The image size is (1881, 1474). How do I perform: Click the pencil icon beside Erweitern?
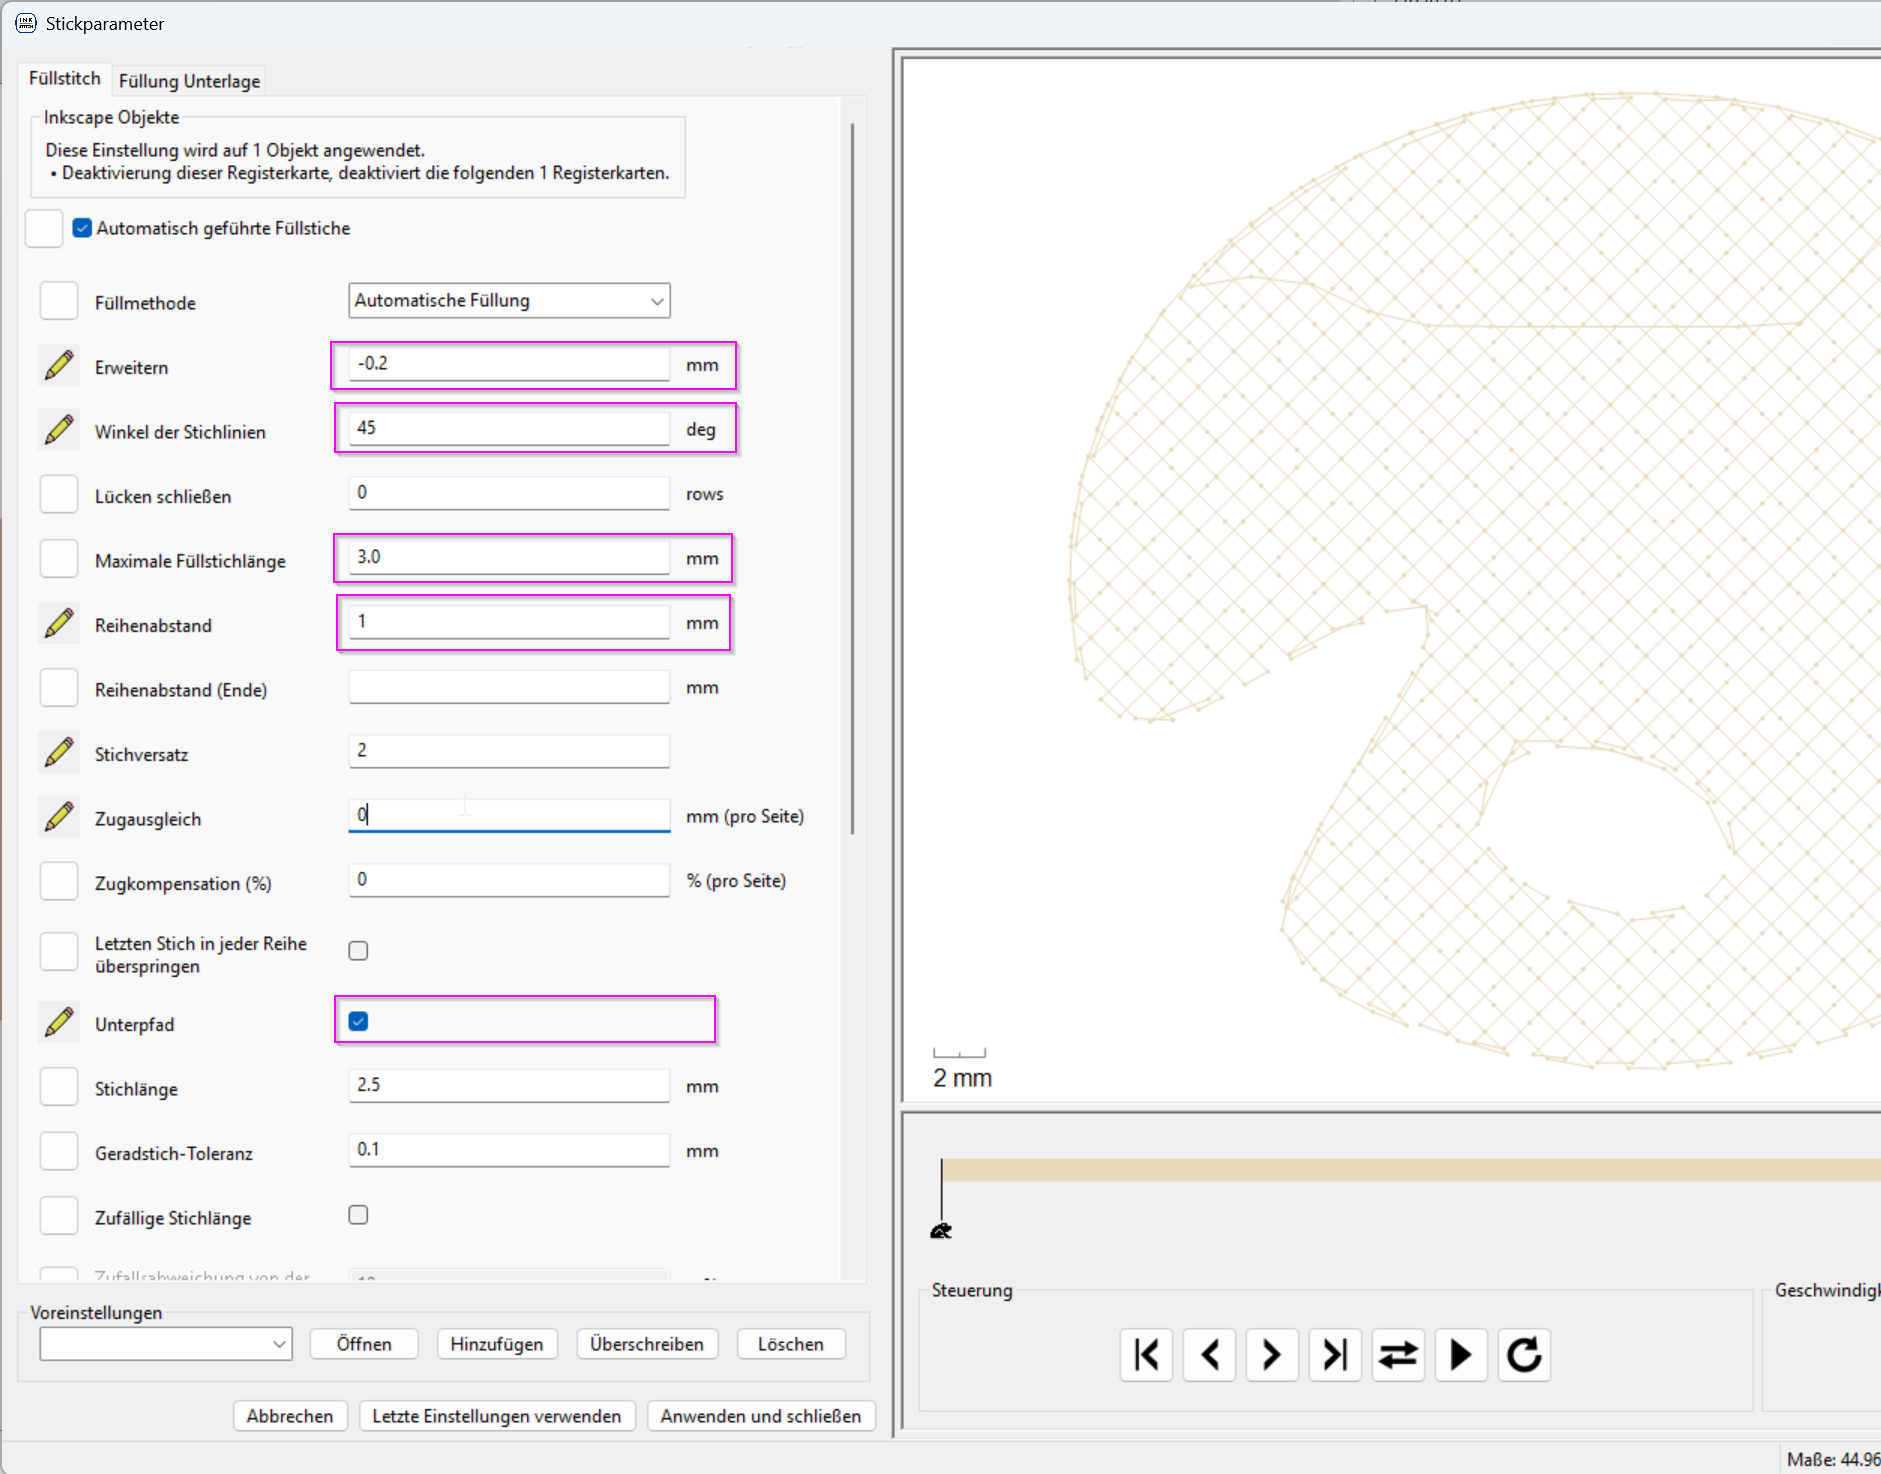point(59,366)
